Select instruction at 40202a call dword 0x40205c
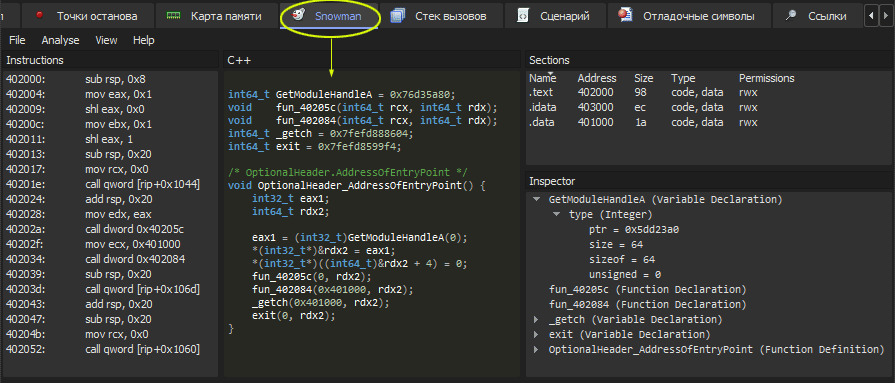 click(111, 229)
